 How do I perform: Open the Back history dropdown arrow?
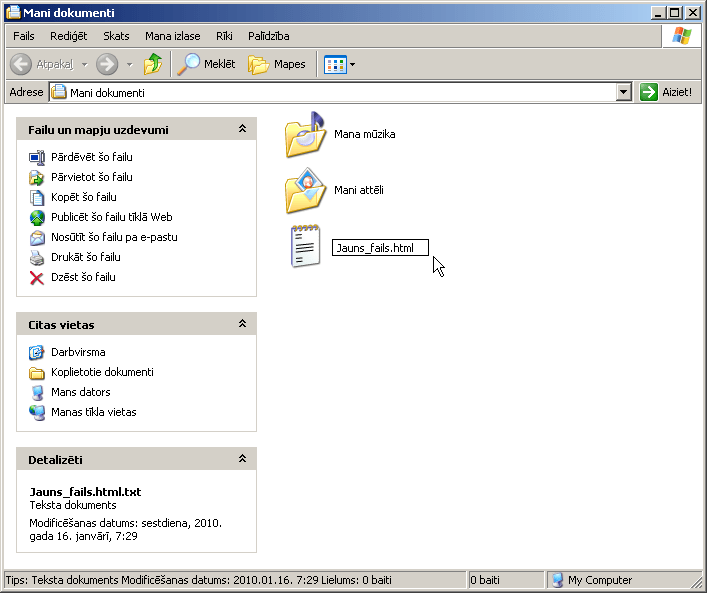(84, 64)
